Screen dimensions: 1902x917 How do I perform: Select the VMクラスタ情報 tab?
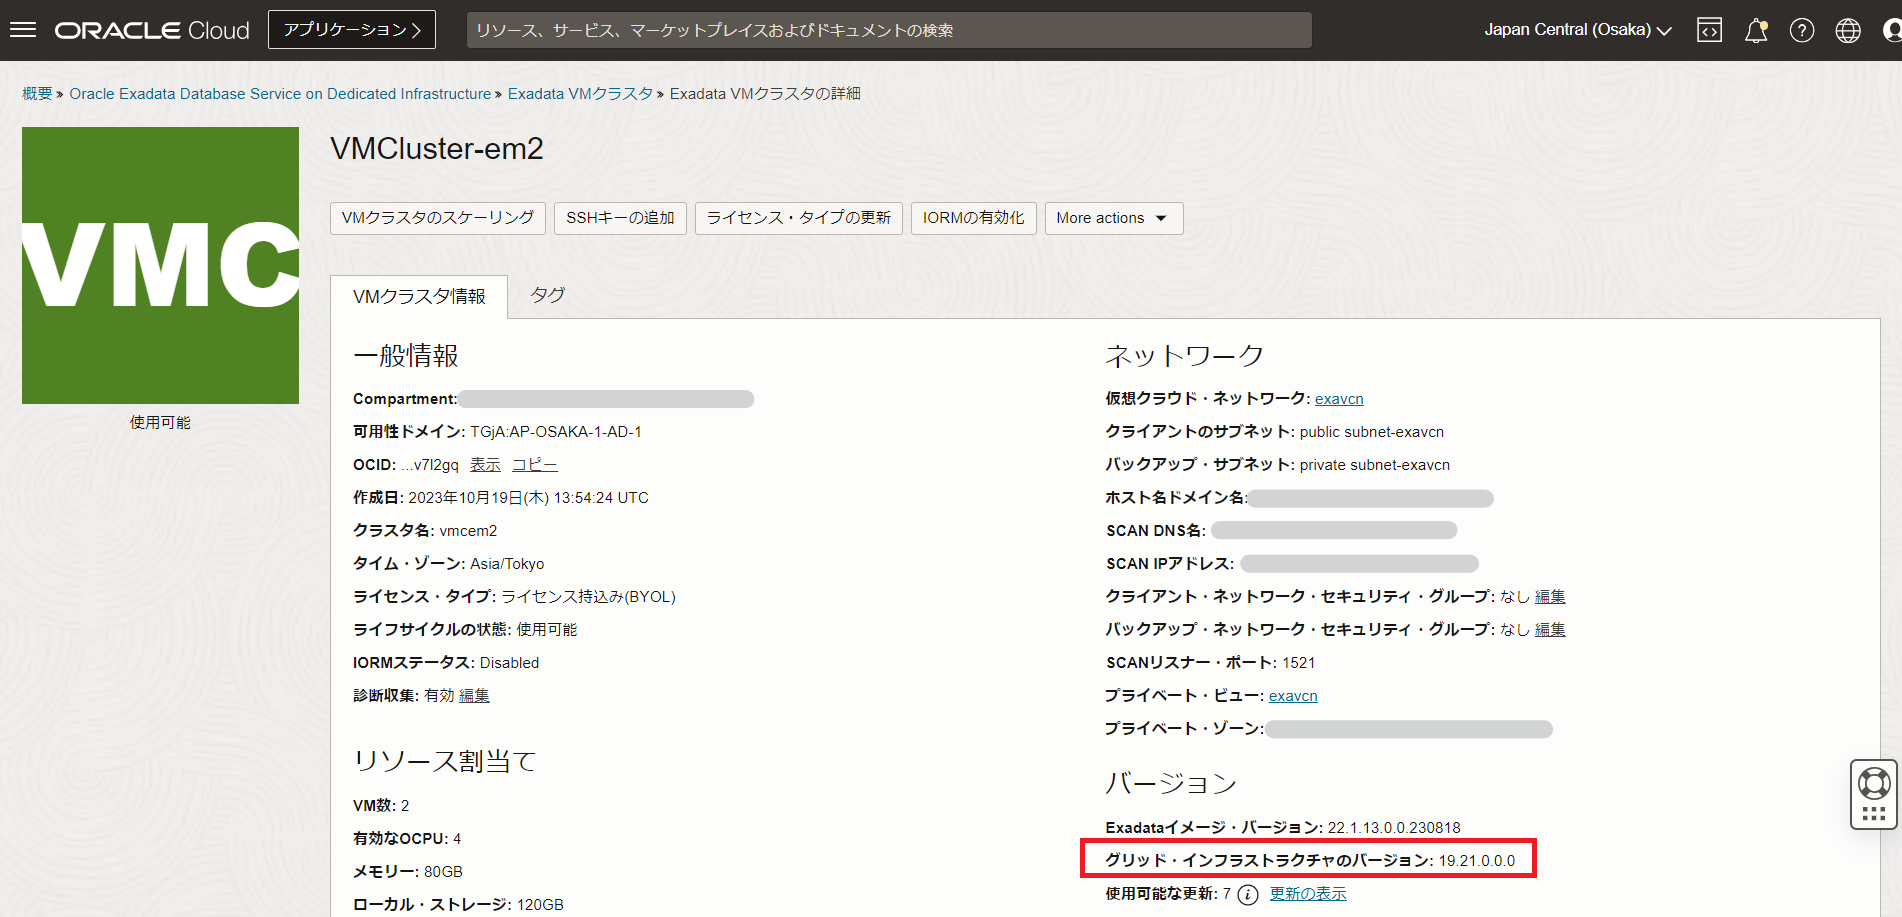(419, 297)
